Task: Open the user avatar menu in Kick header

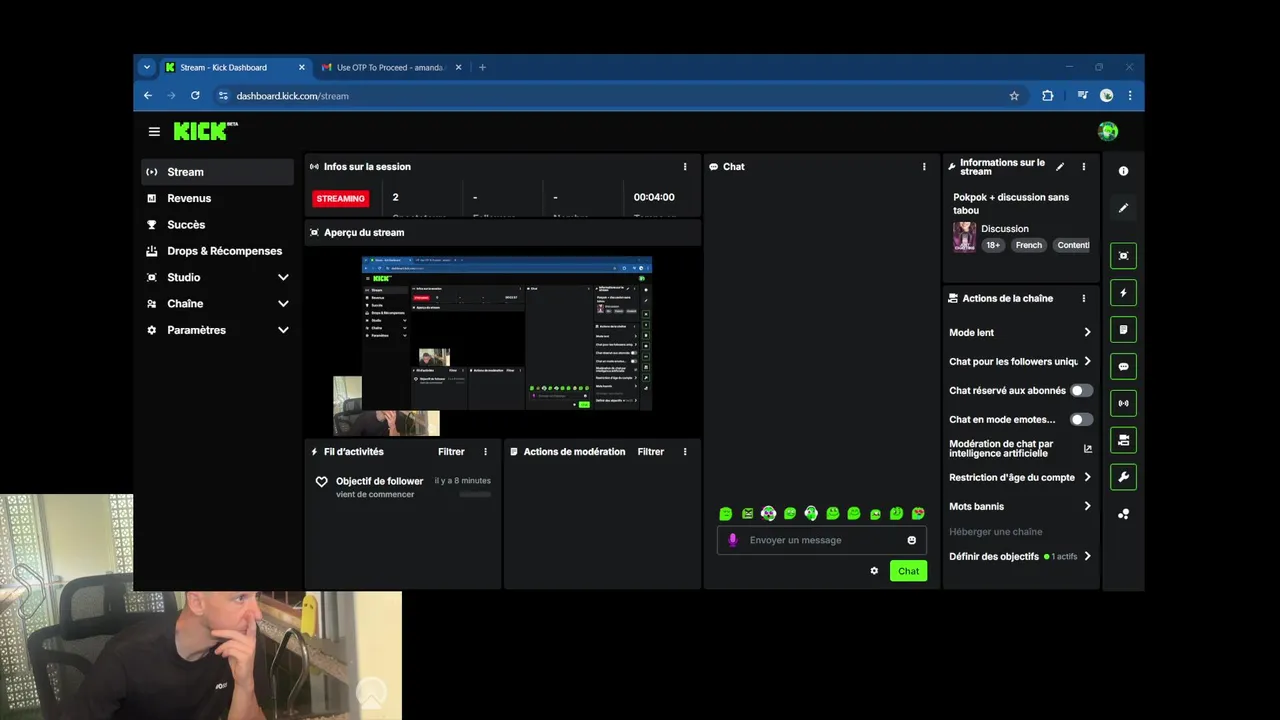Action: pyautogui.click(x=1107, y=131)
